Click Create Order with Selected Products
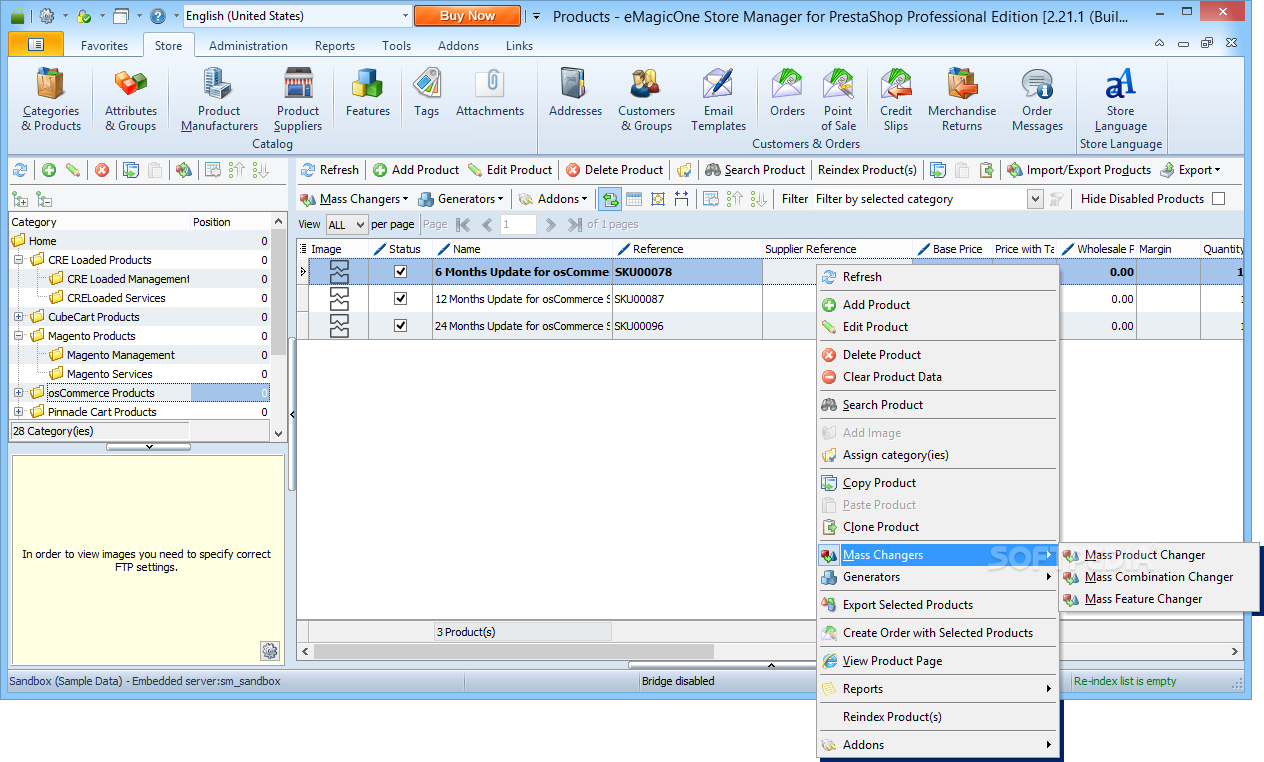 coord(937,633)
